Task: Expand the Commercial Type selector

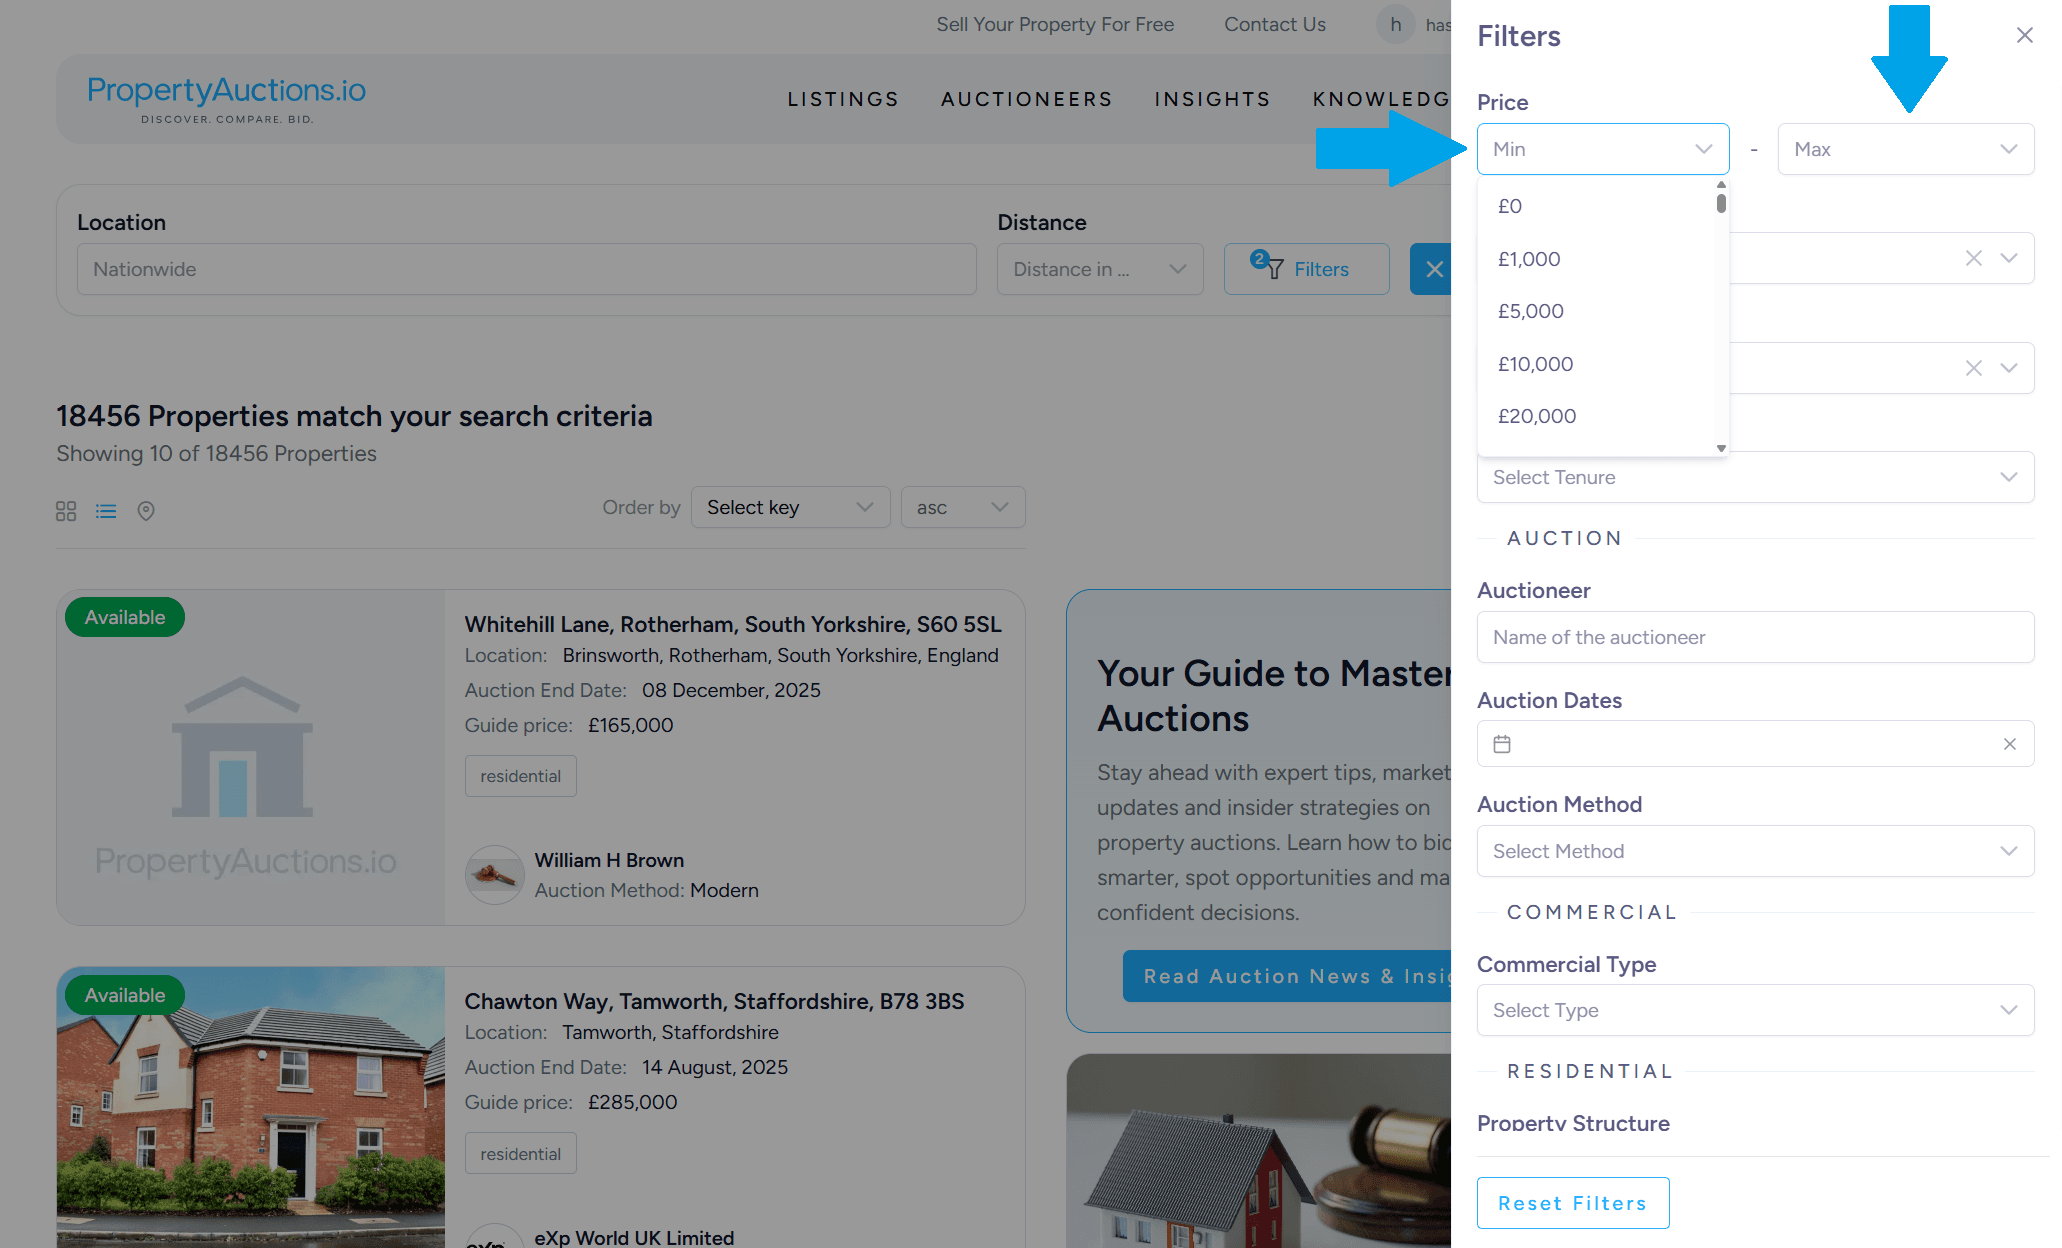Action: click(1755, 1010)
